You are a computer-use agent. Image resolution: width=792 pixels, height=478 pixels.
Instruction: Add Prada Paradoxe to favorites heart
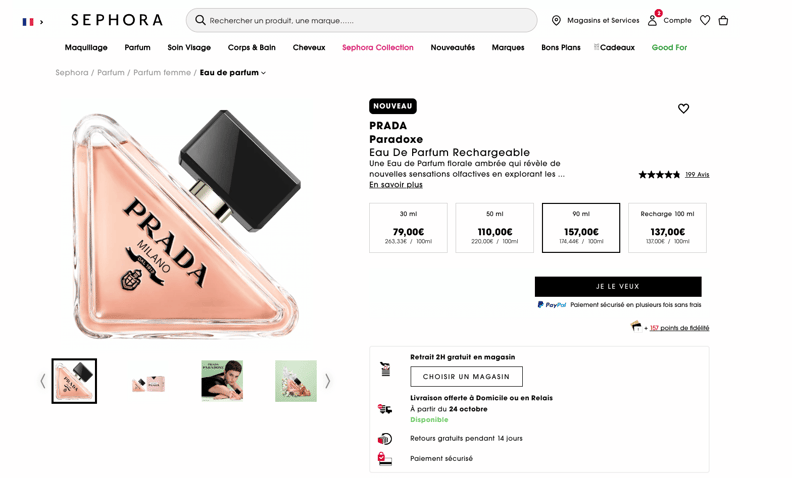click(x=683, y=108)
